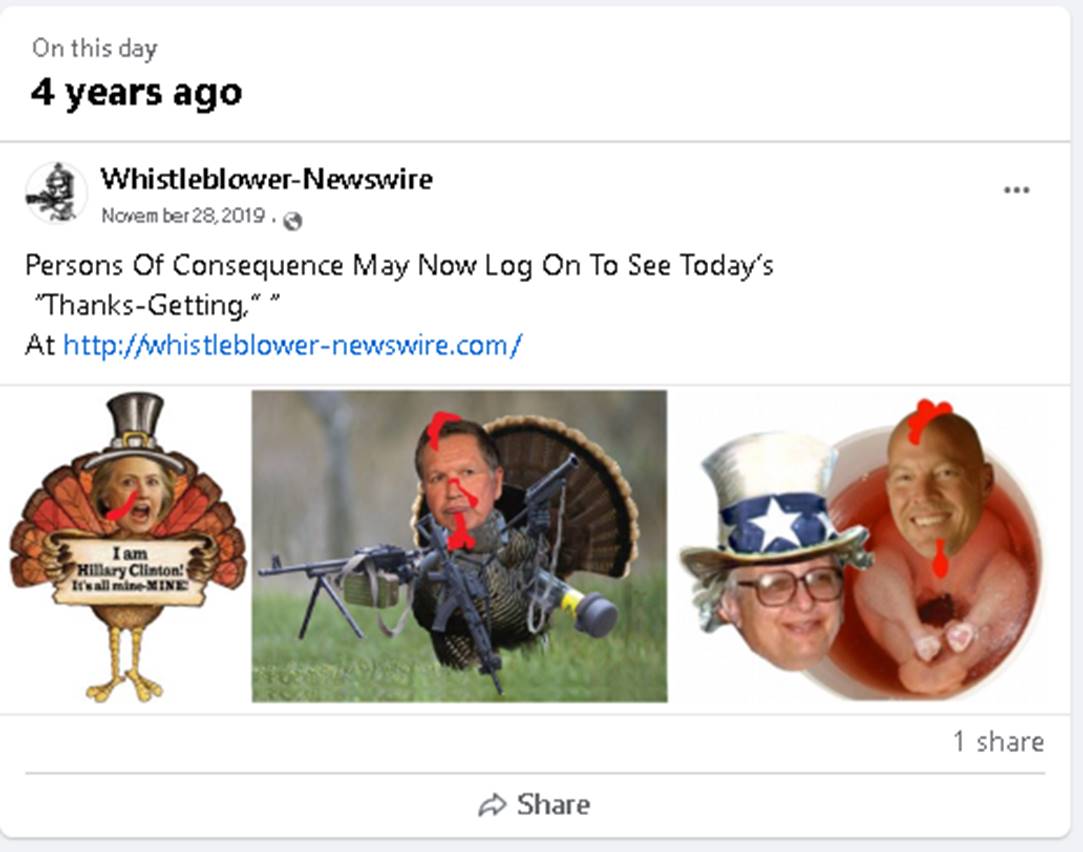
Task: Open the Whistleblower-Newswire page name
Action: [x=267, y=179]
